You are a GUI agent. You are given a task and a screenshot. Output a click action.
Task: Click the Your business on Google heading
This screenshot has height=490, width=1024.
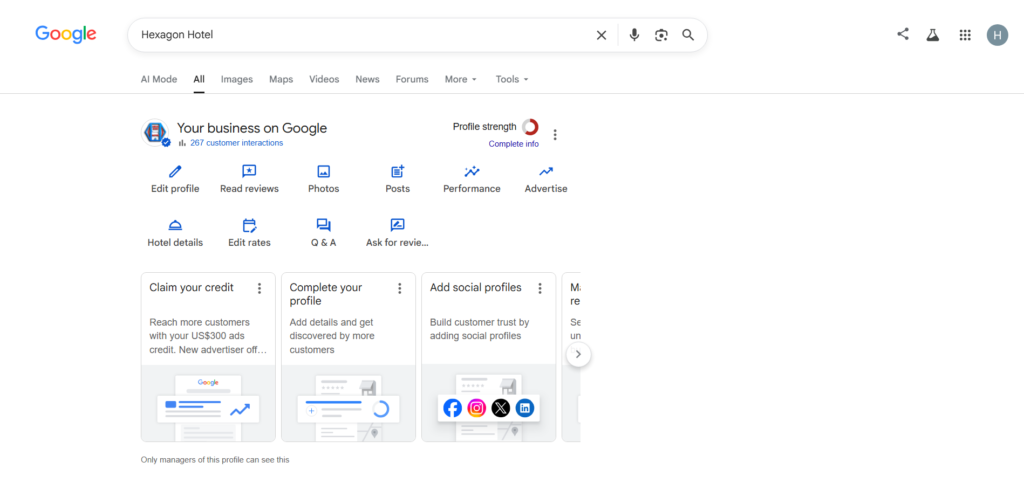pyautogui.click(x=251, y=128)
